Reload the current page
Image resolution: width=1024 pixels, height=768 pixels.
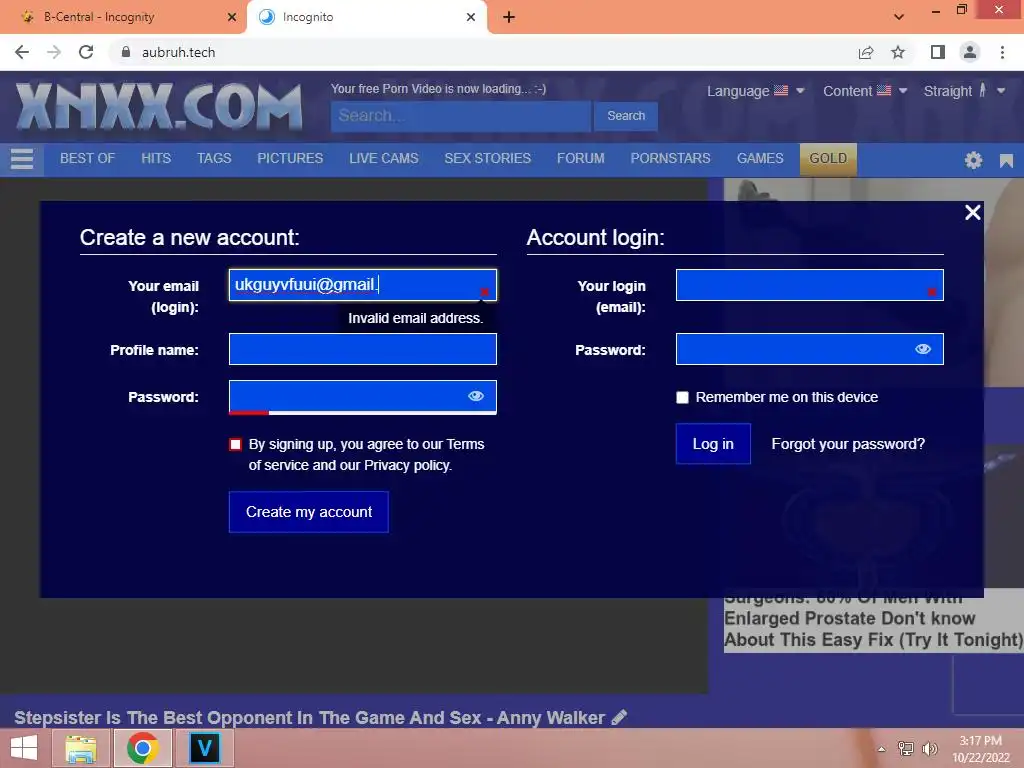[86, 52]
